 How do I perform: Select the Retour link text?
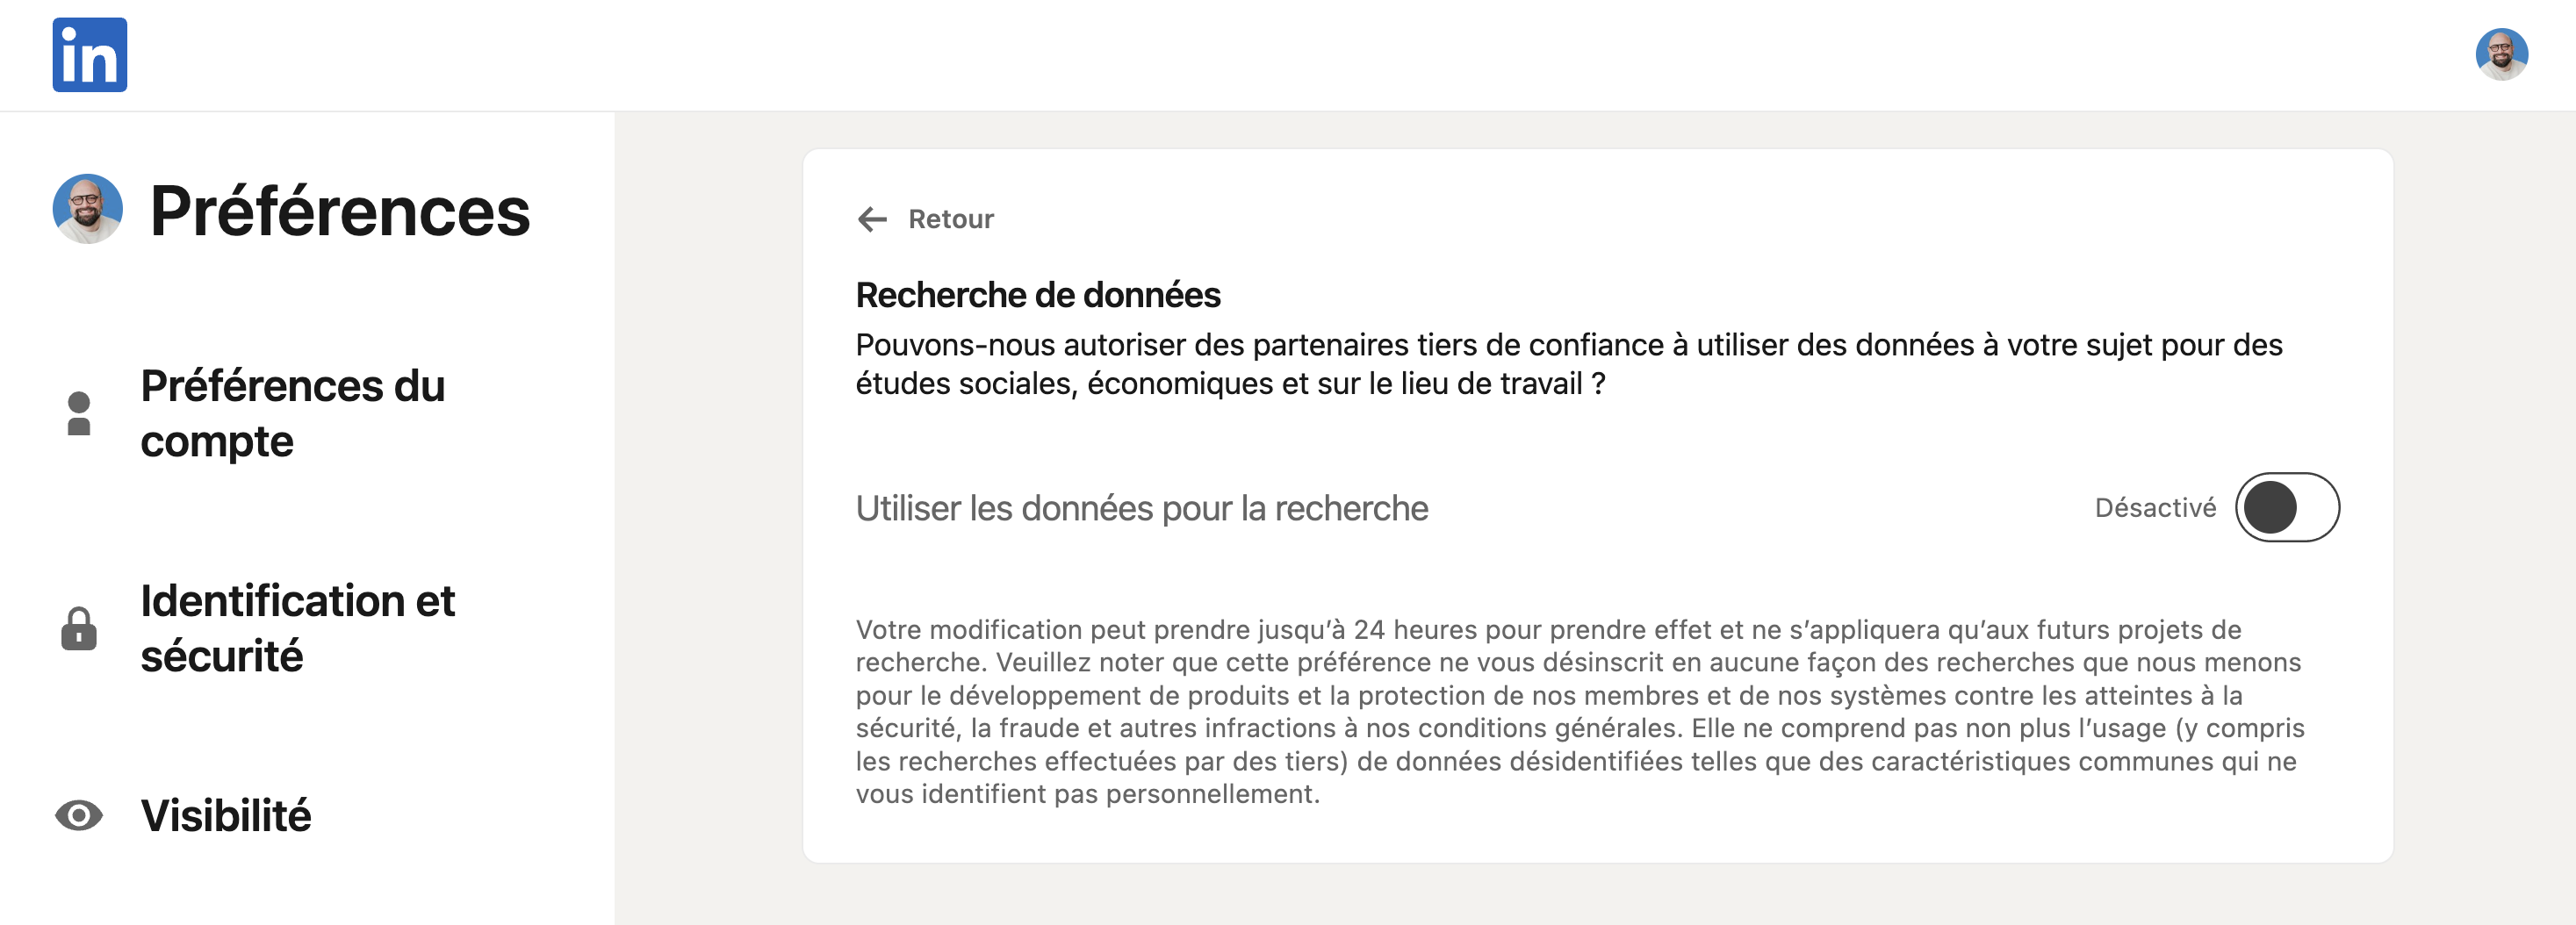[x=951, y=219]
